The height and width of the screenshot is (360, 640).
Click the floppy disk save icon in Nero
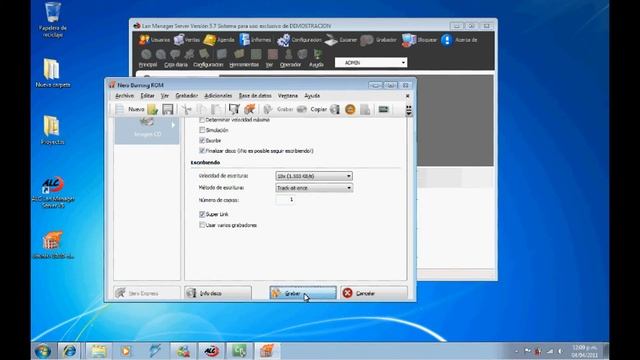(168, 109)
